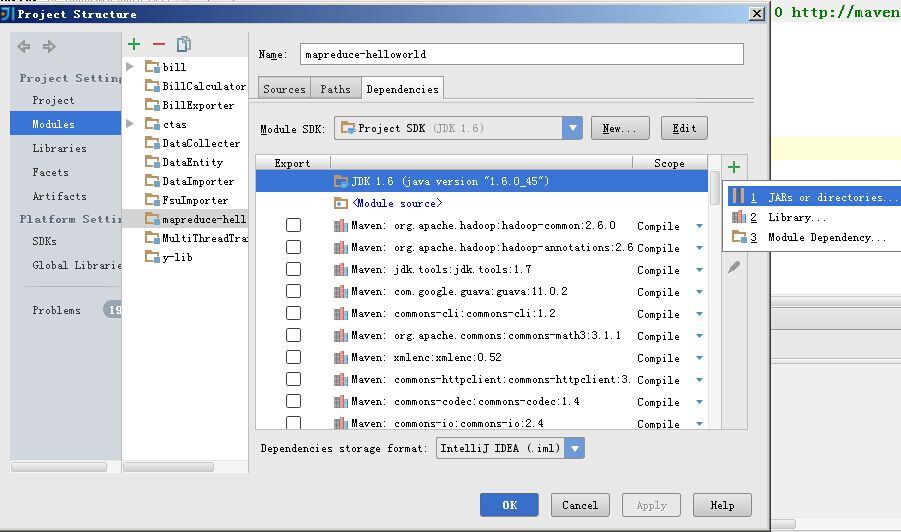Switch to the Paths tab
This screenshot has height=532, width=901.
336,89
